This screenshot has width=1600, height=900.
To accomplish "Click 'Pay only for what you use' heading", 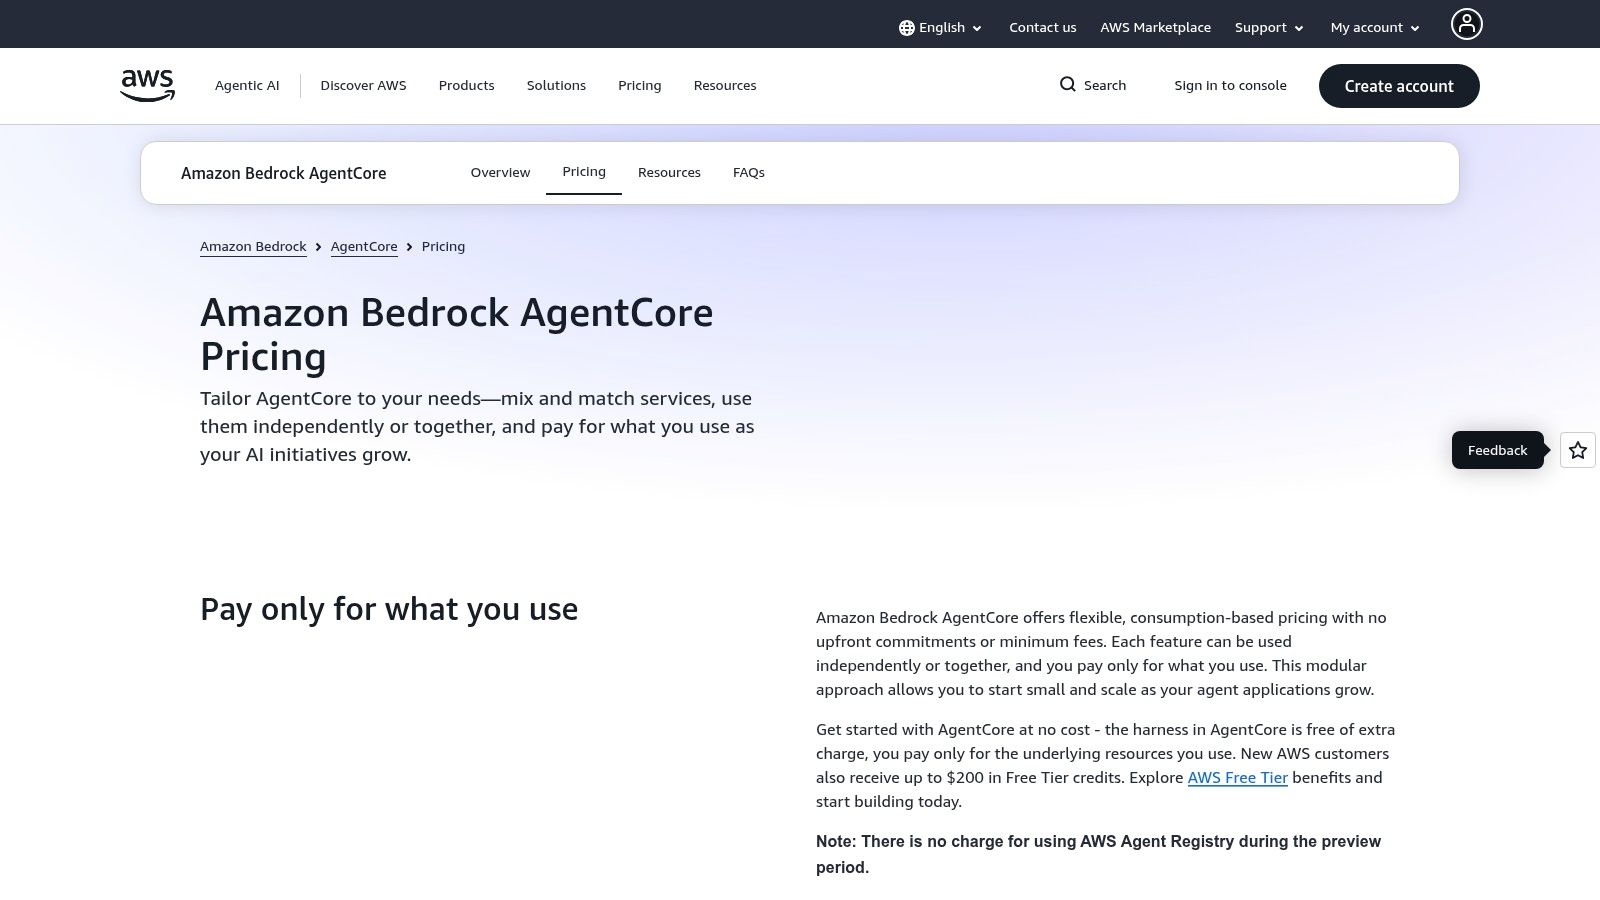I will point(389,609).
